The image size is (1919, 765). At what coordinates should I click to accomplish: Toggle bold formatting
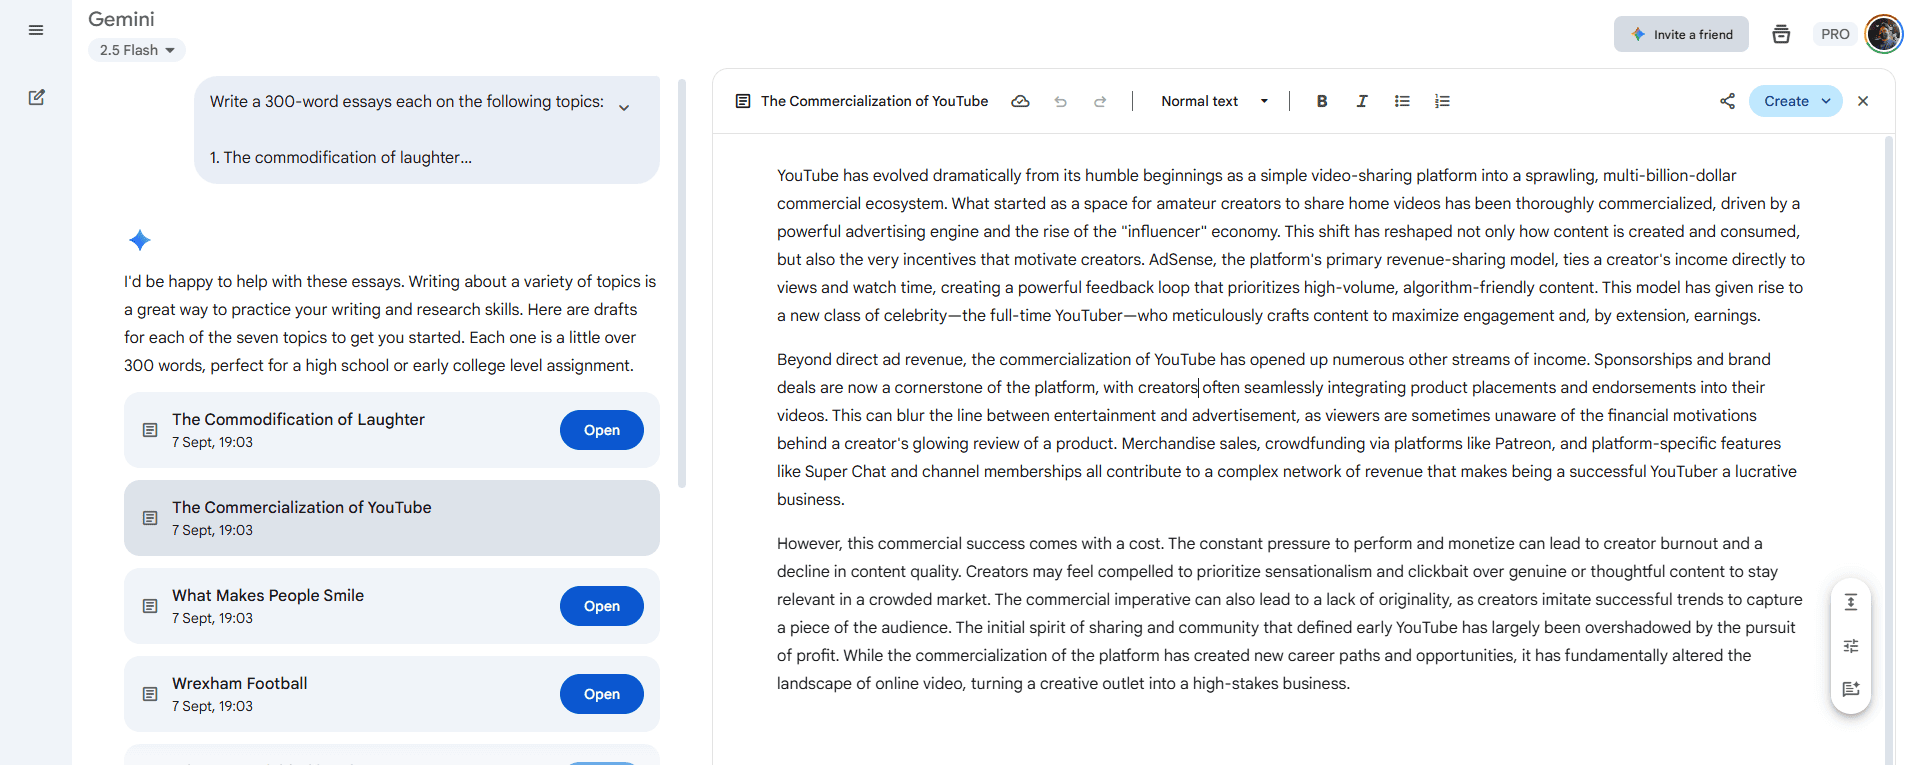click(x=1321, y=101)
